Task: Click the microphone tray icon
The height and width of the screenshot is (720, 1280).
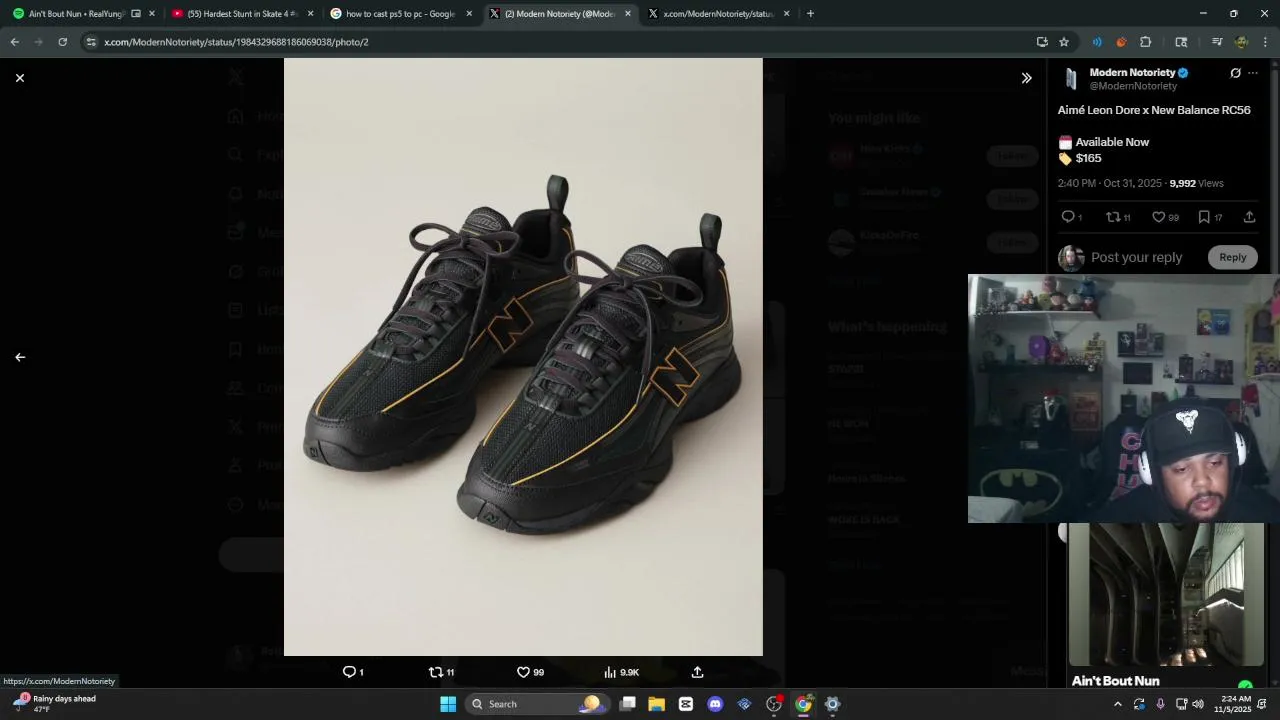Action: (1160, 704)
